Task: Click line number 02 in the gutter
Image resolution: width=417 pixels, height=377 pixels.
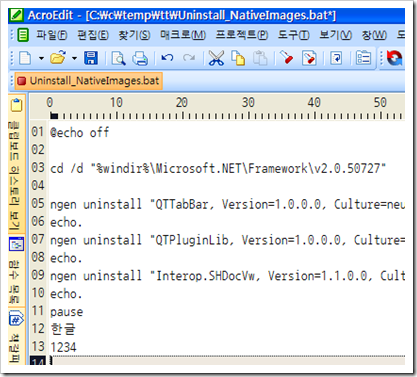Action: (38, 150)
